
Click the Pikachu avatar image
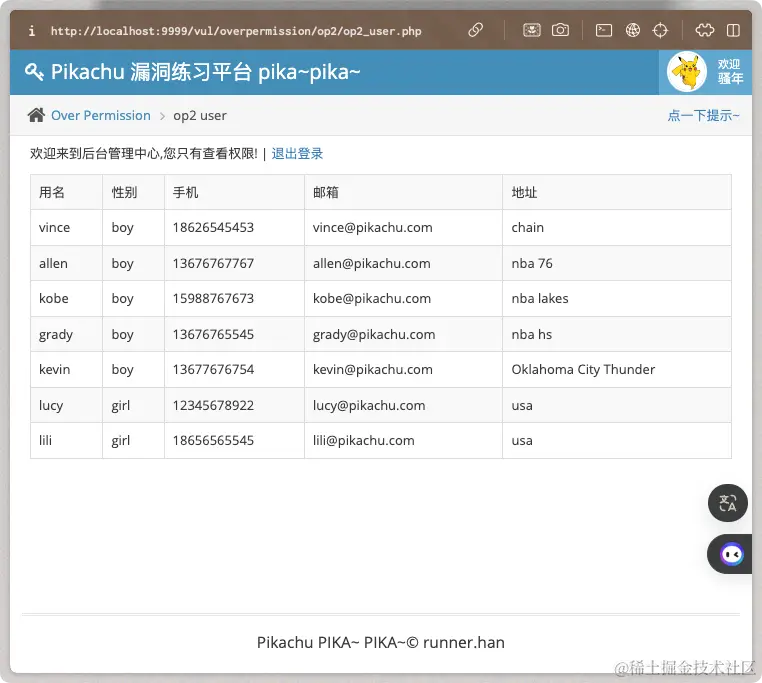click(687, 72)
